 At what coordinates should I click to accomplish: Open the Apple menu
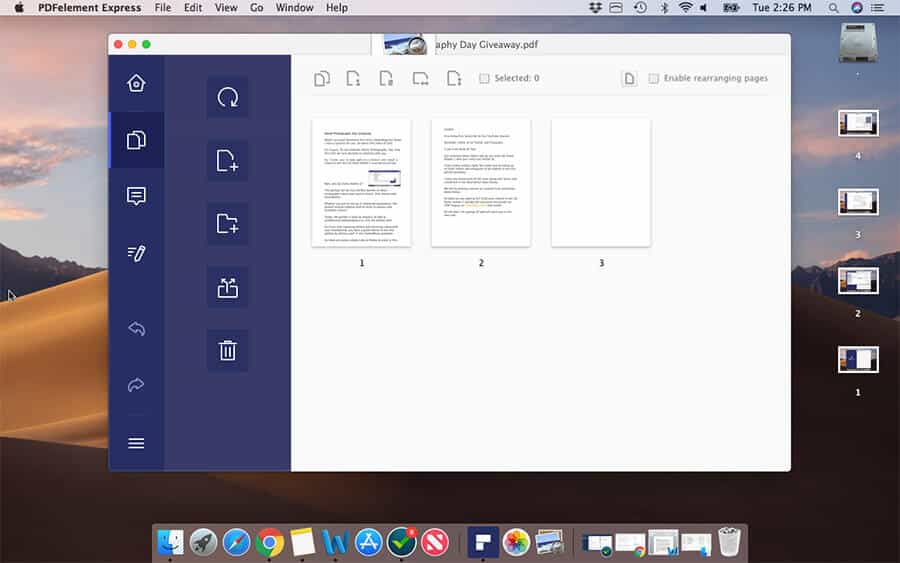click(x=19, y=7)
